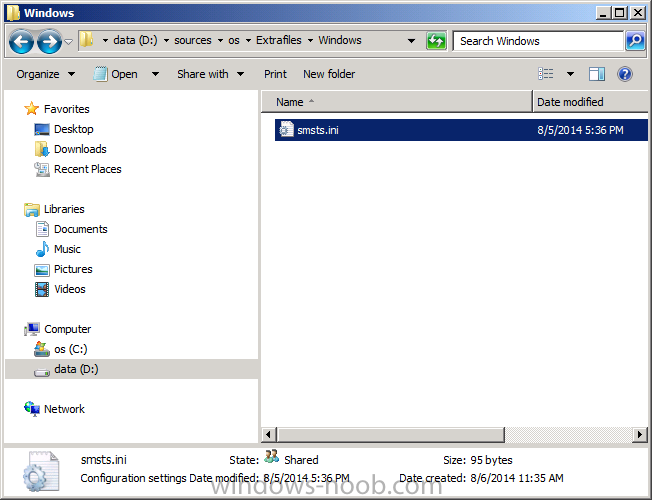Open the address bar history dropdown

coord(411,41)
